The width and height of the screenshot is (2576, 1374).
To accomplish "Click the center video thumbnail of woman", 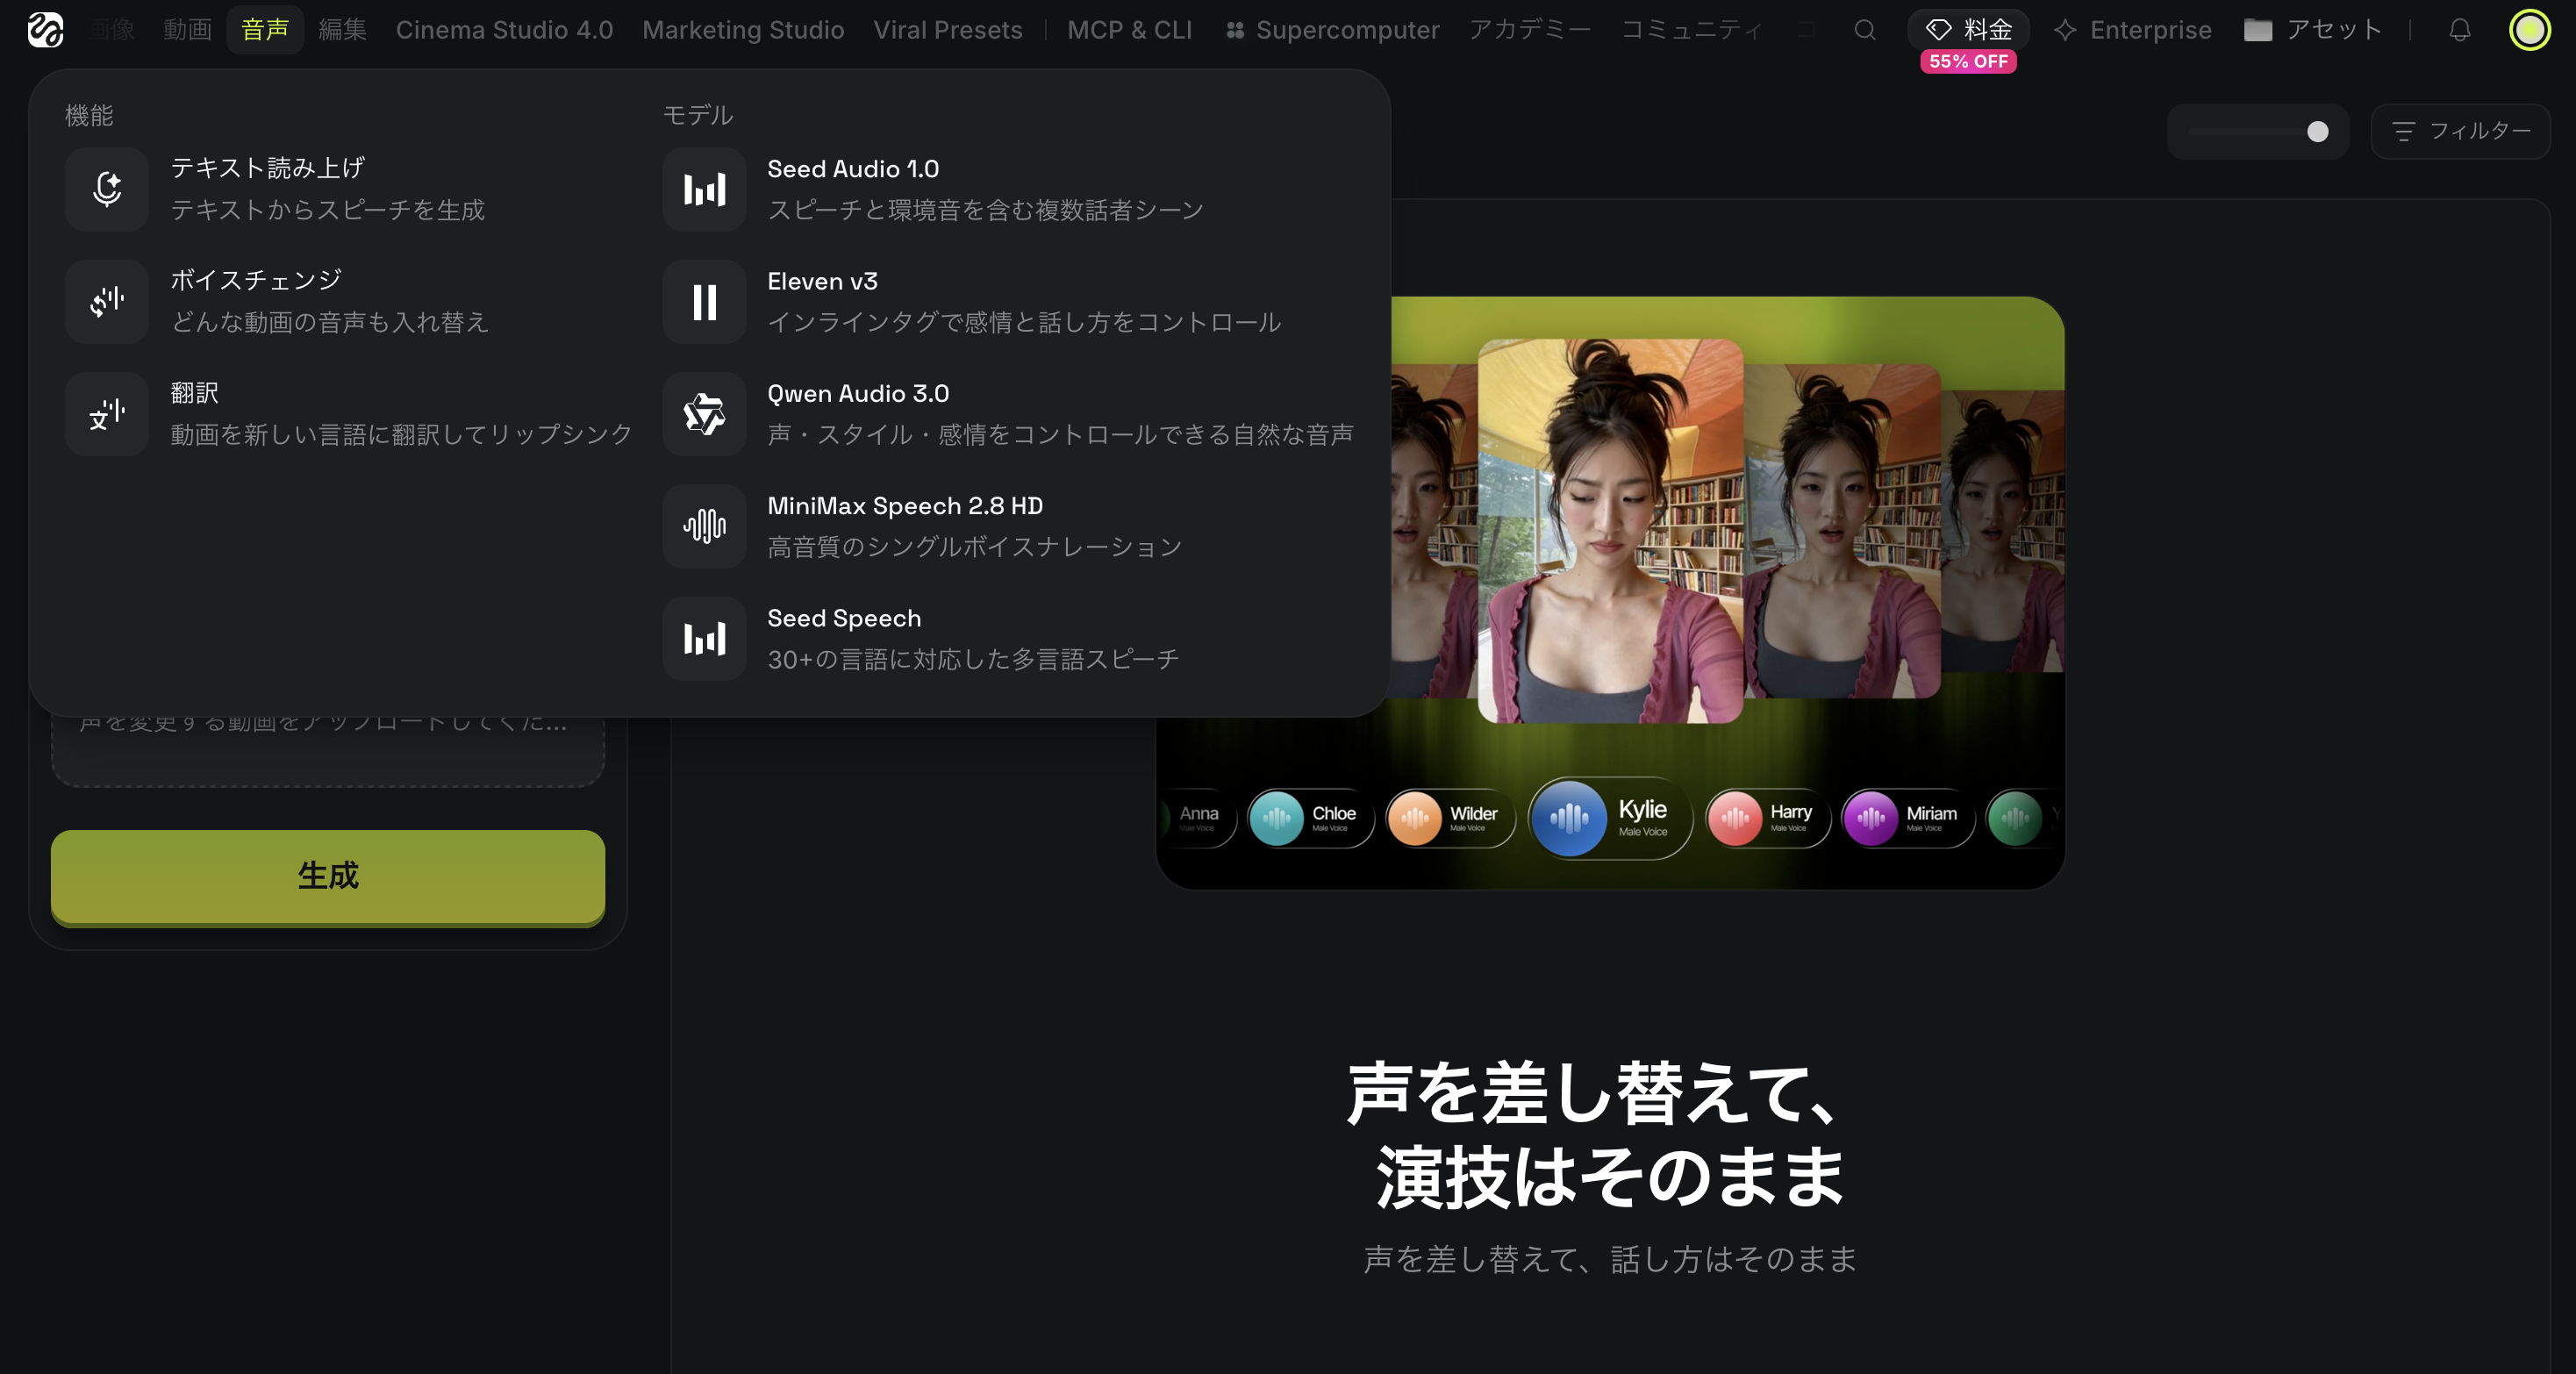I will tap(1610, 530).
